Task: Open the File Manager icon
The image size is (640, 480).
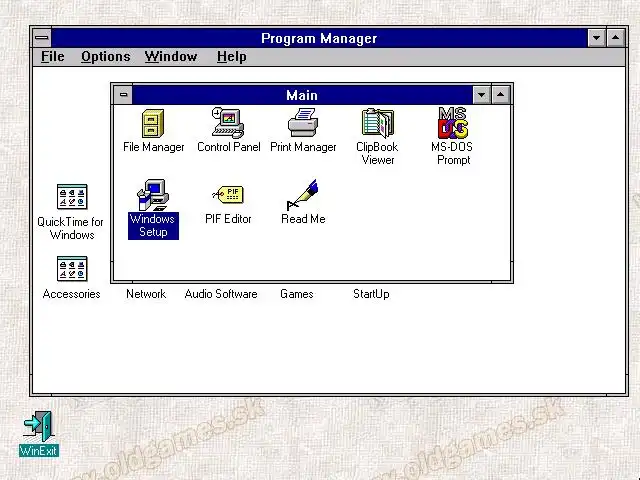Action: coord(153,123)
